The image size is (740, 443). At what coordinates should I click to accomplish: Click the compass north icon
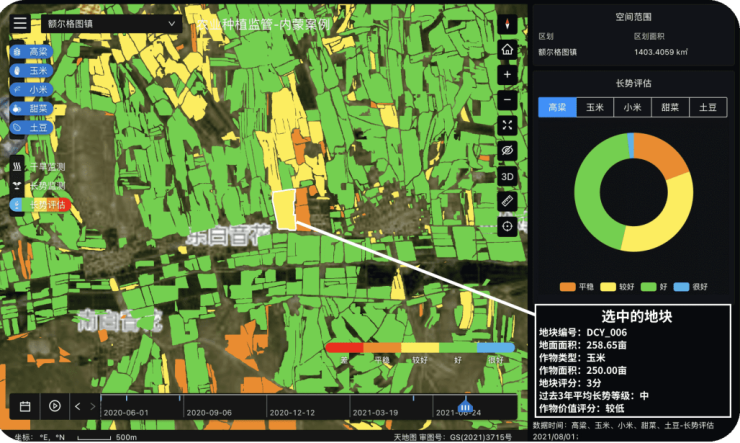(507, 24)
